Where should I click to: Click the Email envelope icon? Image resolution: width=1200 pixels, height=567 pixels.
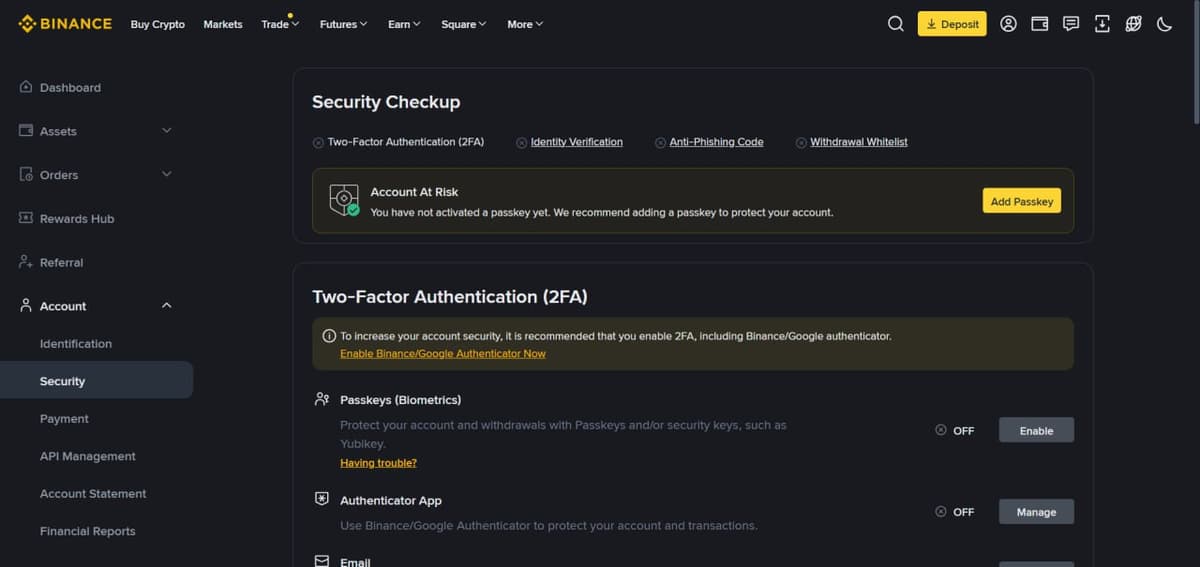point(322,562)
